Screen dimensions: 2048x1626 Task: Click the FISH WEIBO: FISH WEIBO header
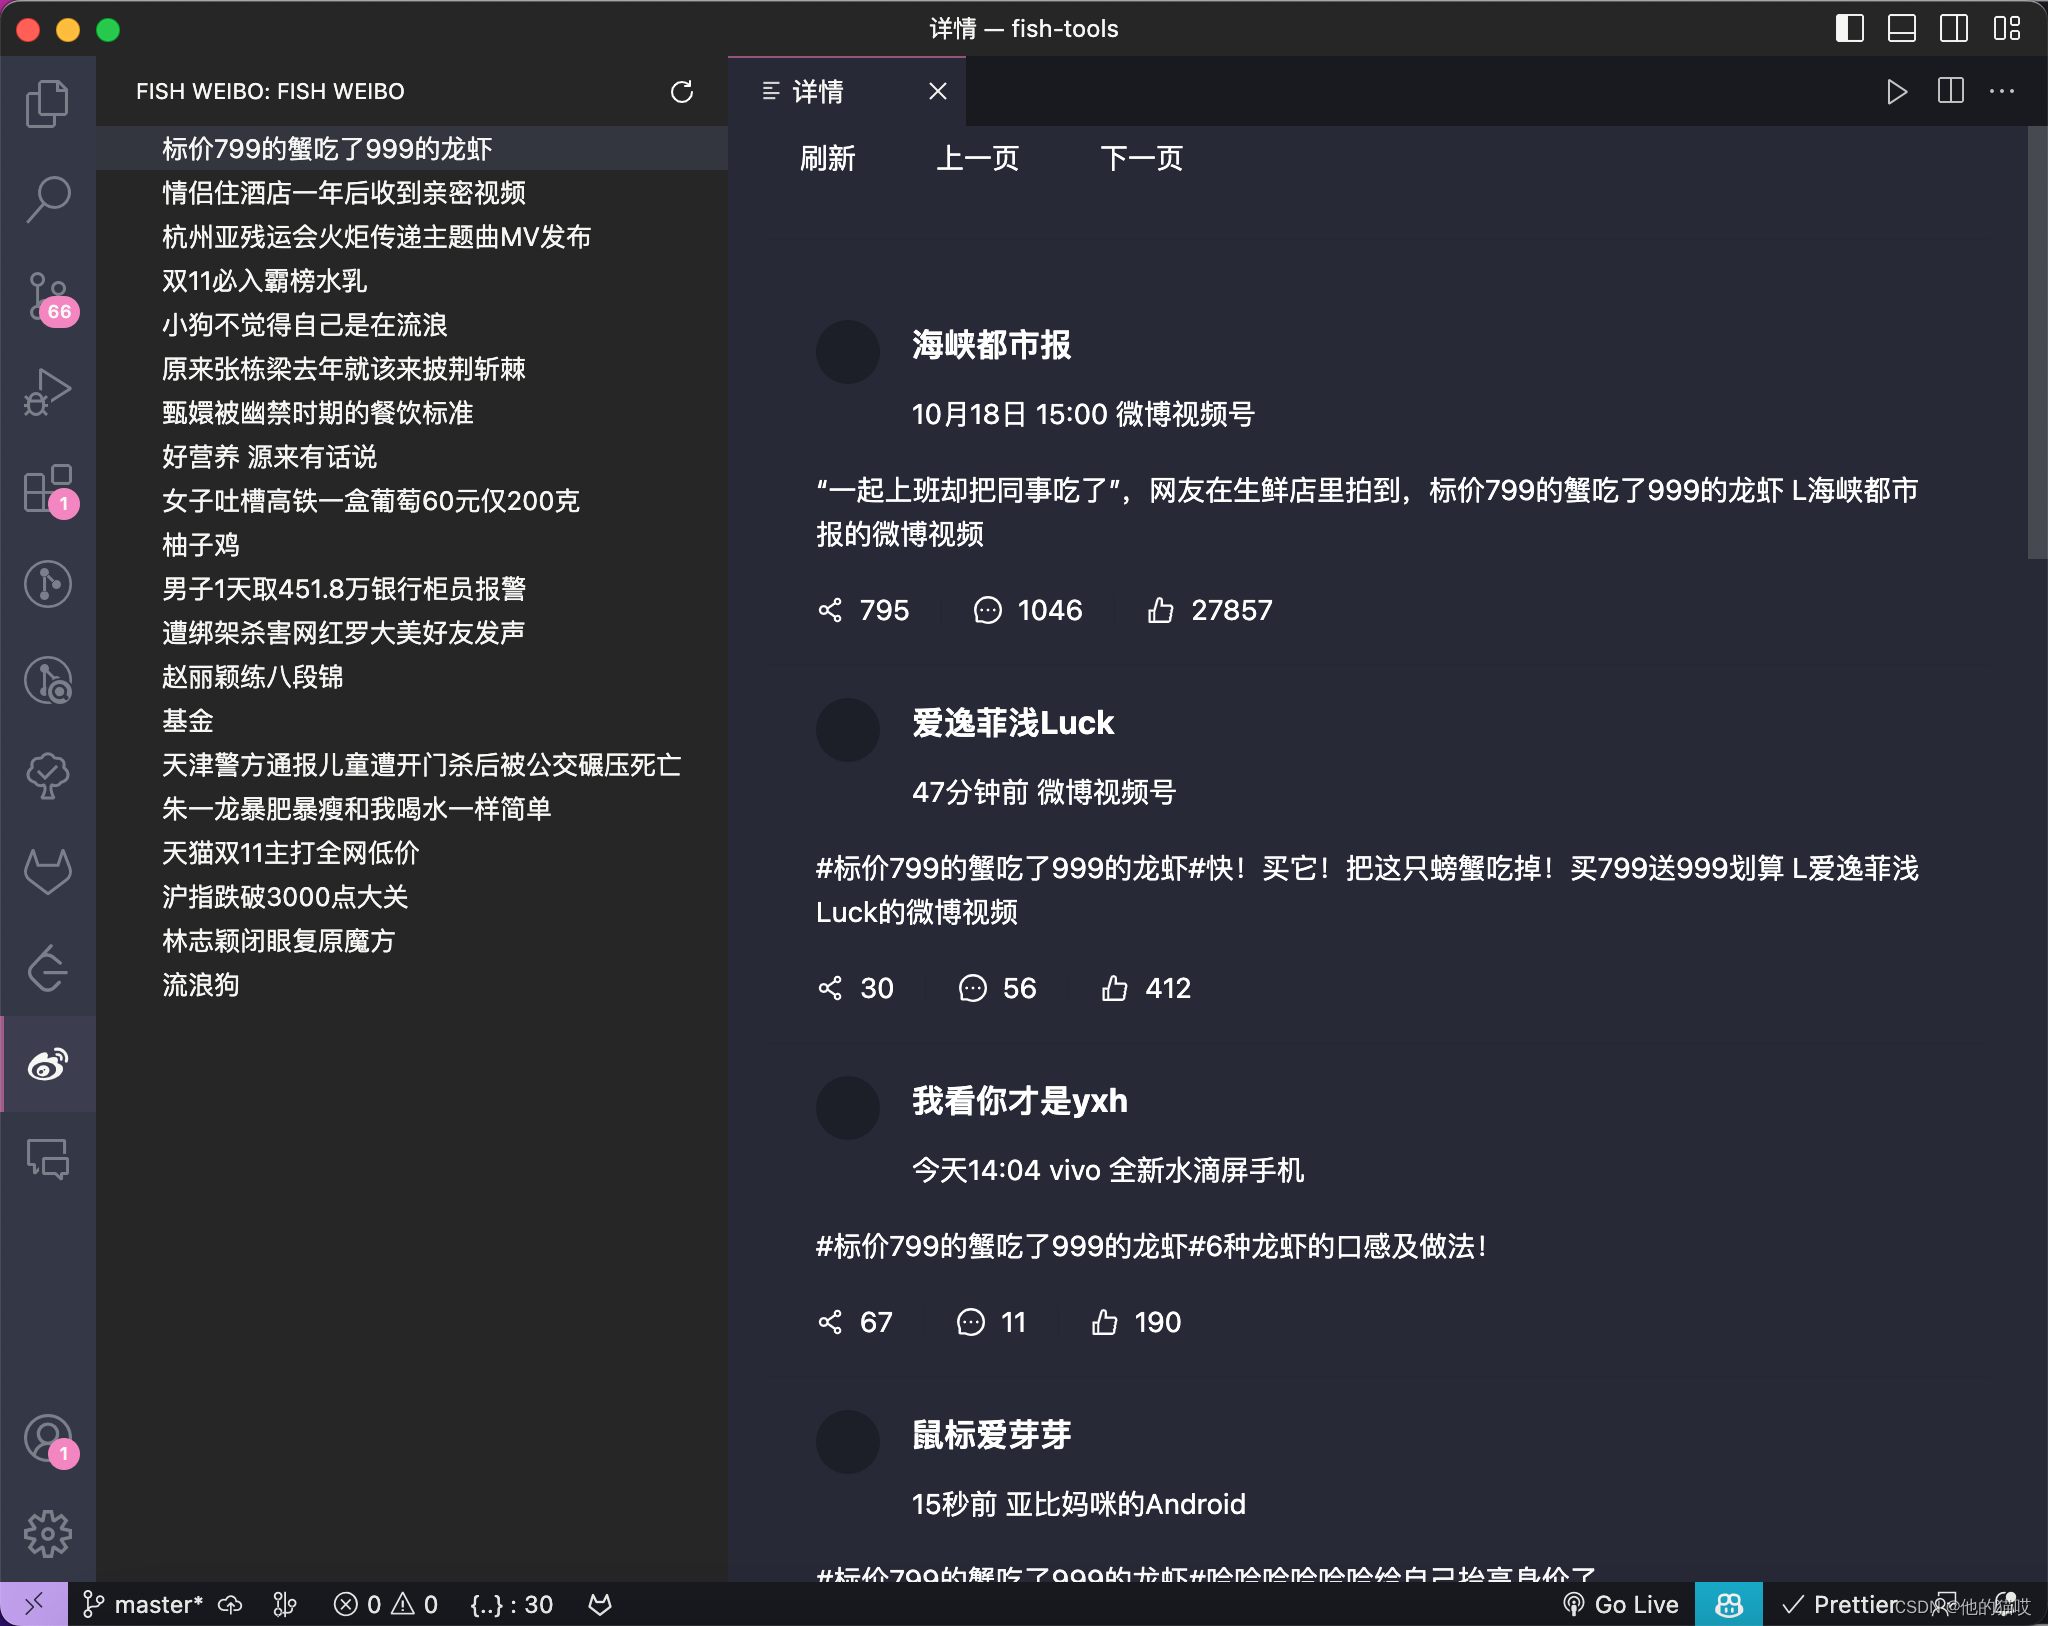pyautogui.click(x=270, y=92)
